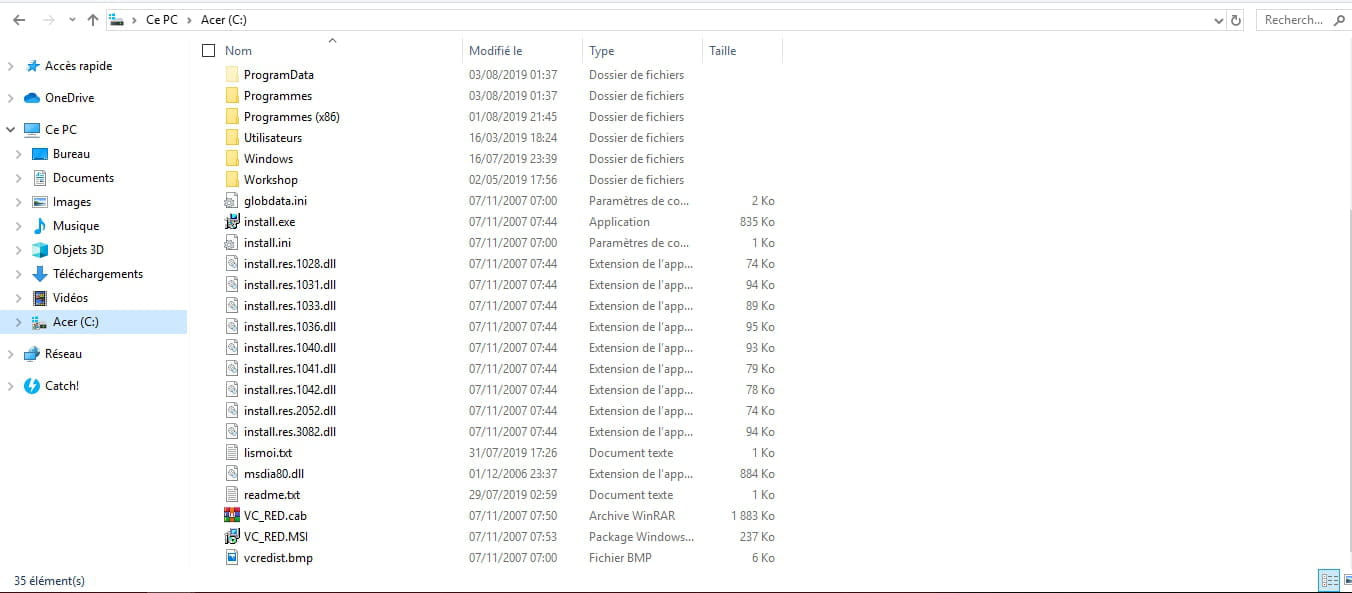The image size is (1352, 593).
Task: Switch to details view layout icon
Action: click(1329, 579)
